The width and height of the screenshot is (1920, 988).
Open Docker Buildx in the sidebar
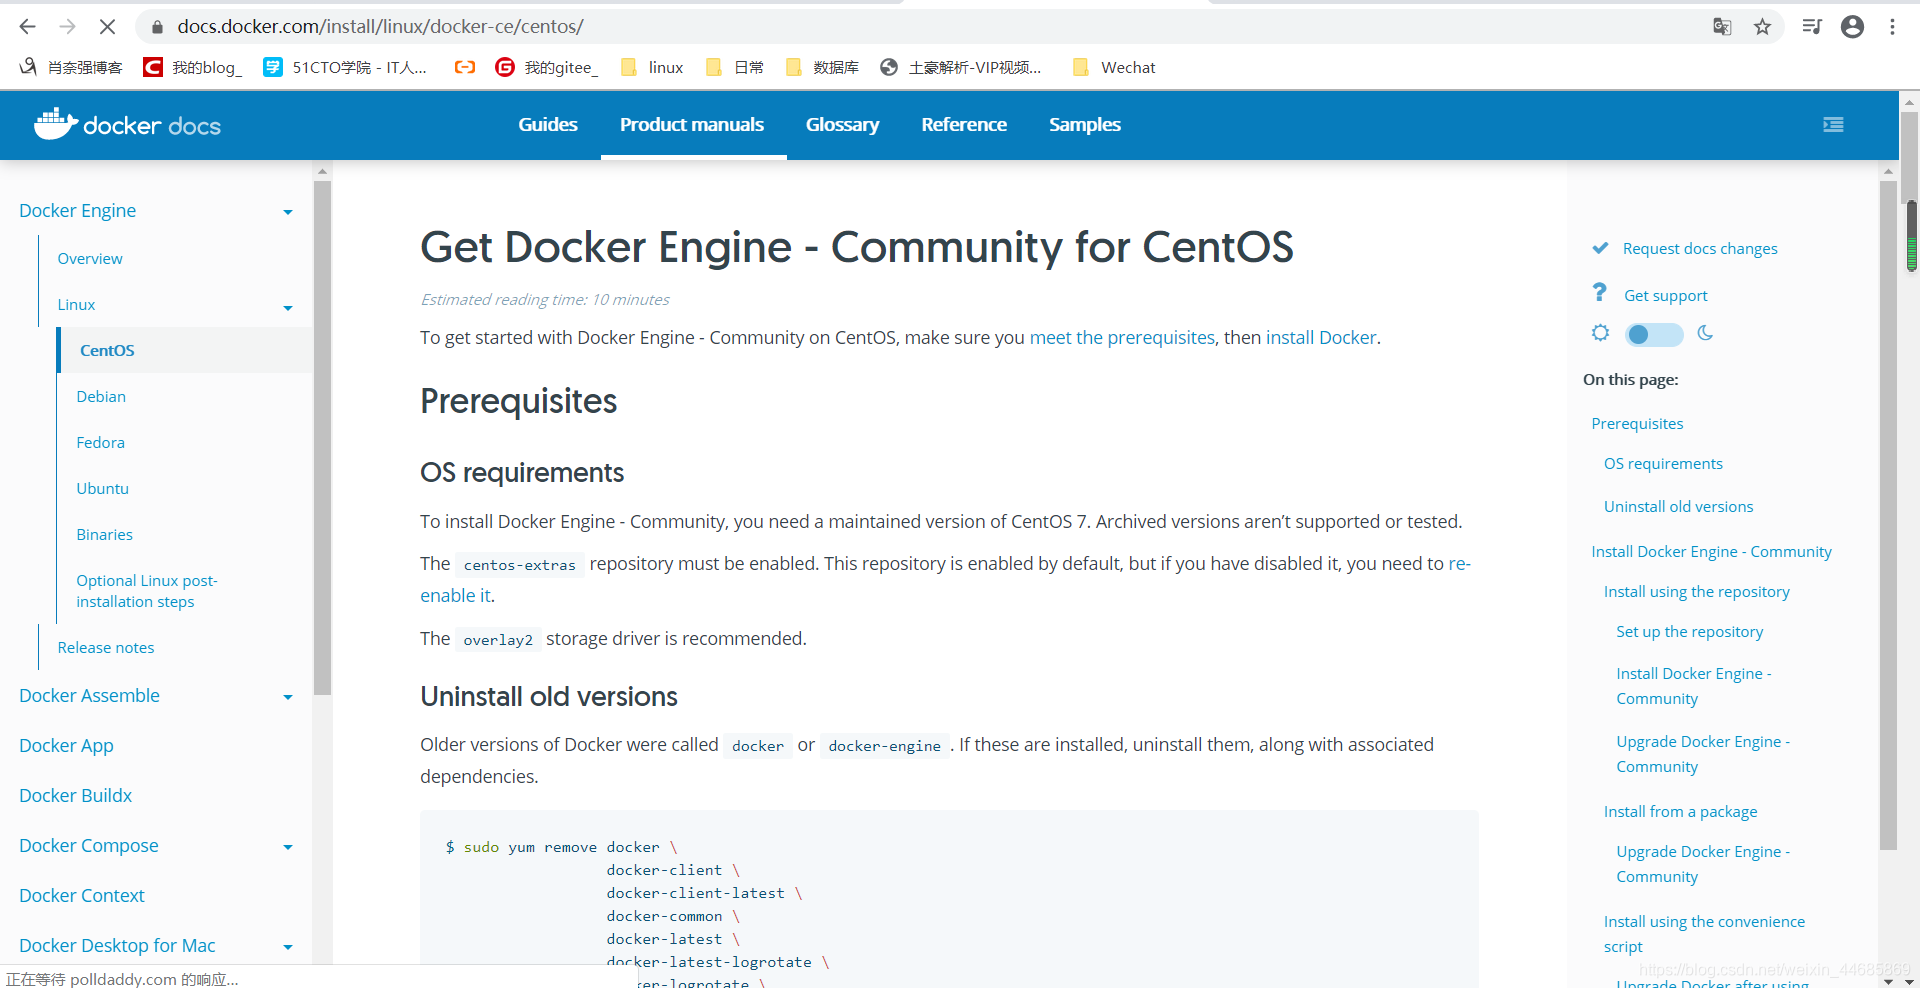coord(75,795)
